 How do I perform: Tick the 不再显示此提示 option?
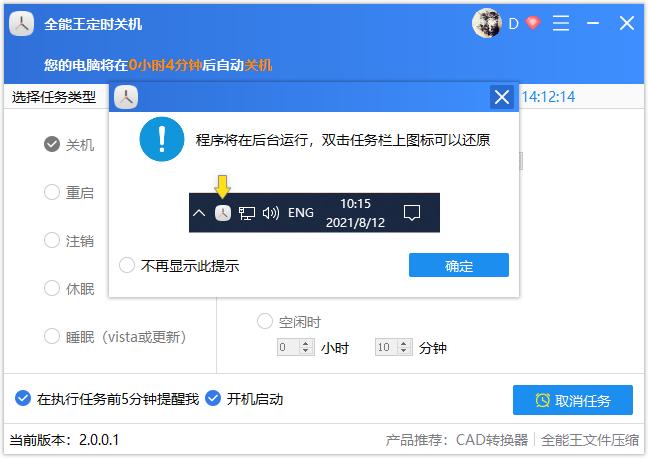pyautogui.click(x=179, y=265)
